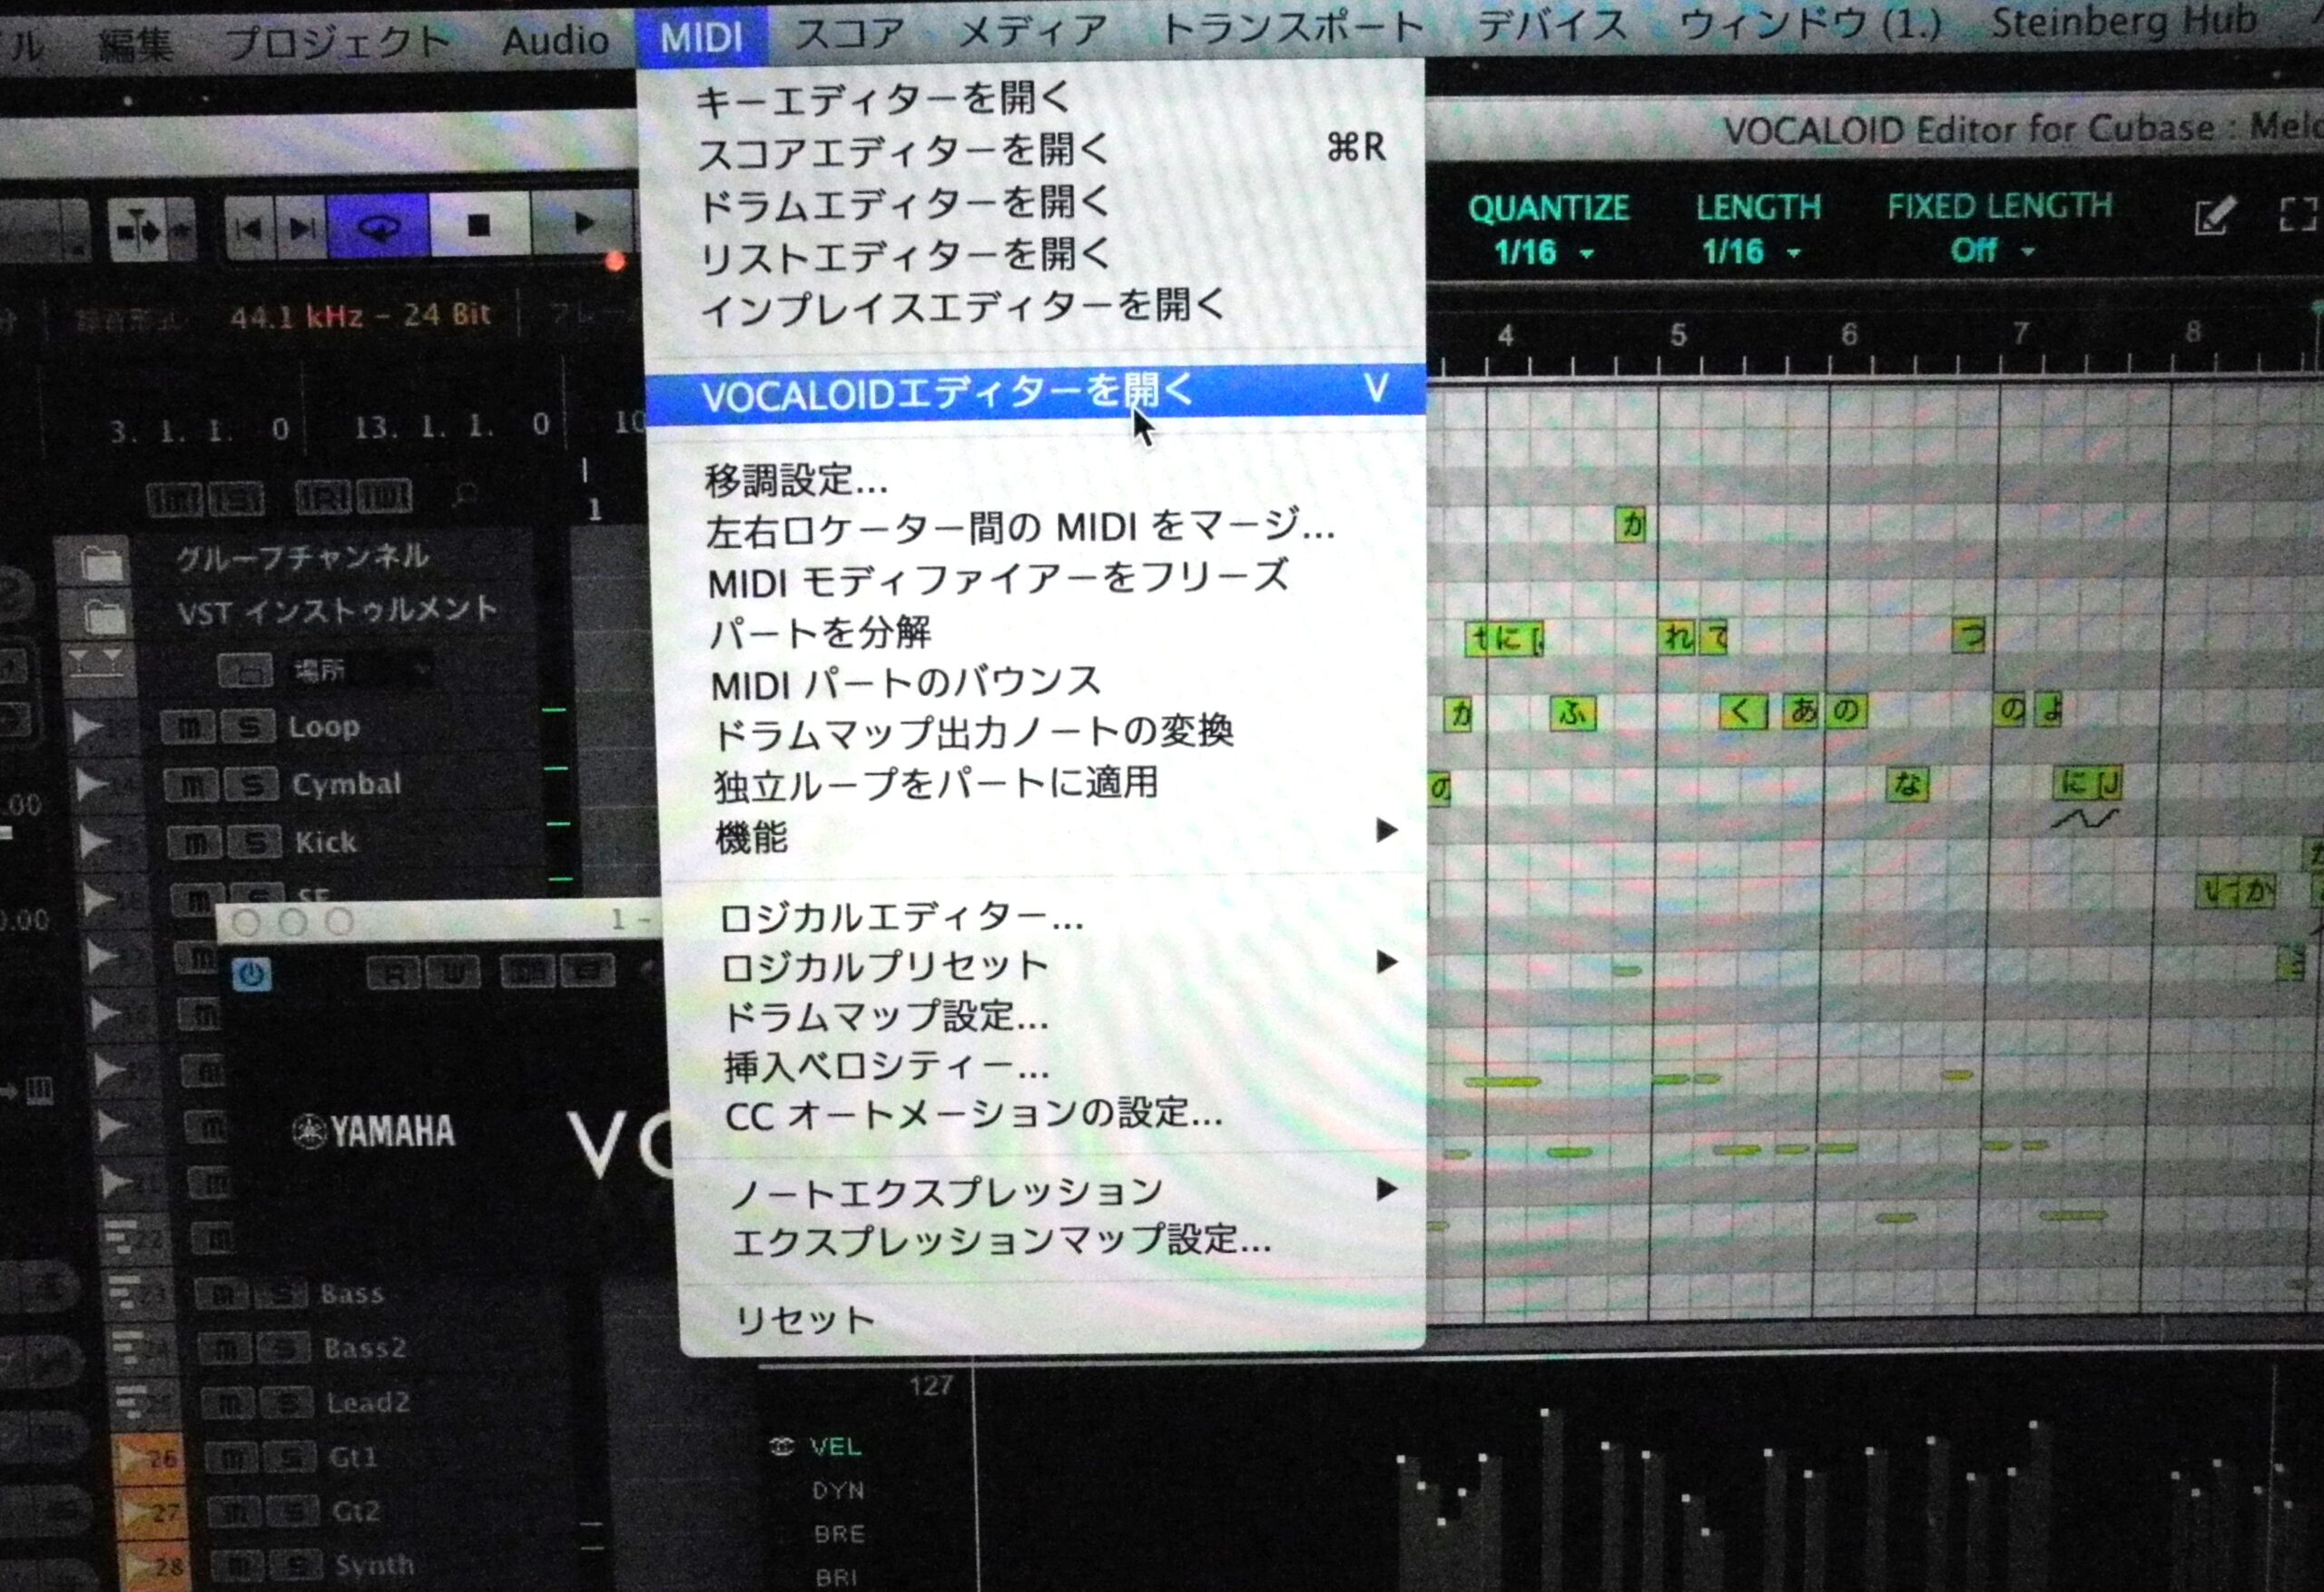Click the VST Instrument folder icon
The image size is (2324, 1592).
coord(104,618)
